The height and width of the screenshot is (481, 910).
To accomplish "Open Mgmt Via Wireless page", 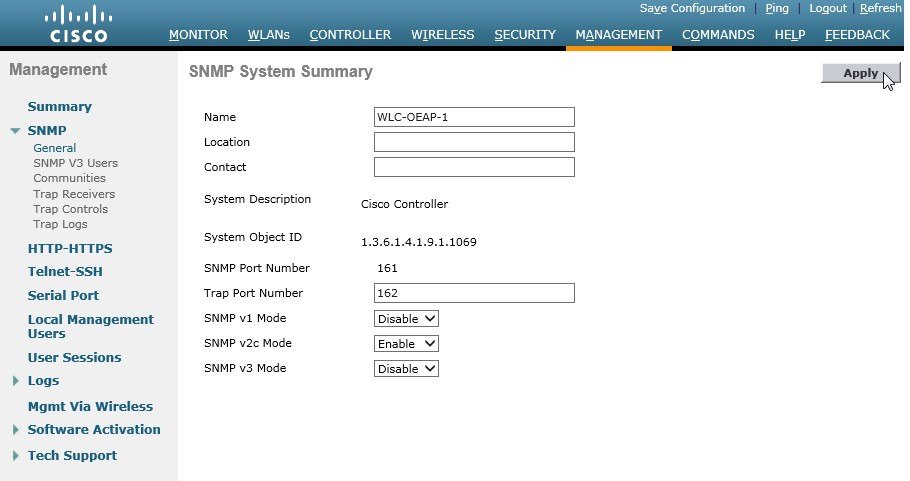I will pyautogui.click(x=91, y=407).
